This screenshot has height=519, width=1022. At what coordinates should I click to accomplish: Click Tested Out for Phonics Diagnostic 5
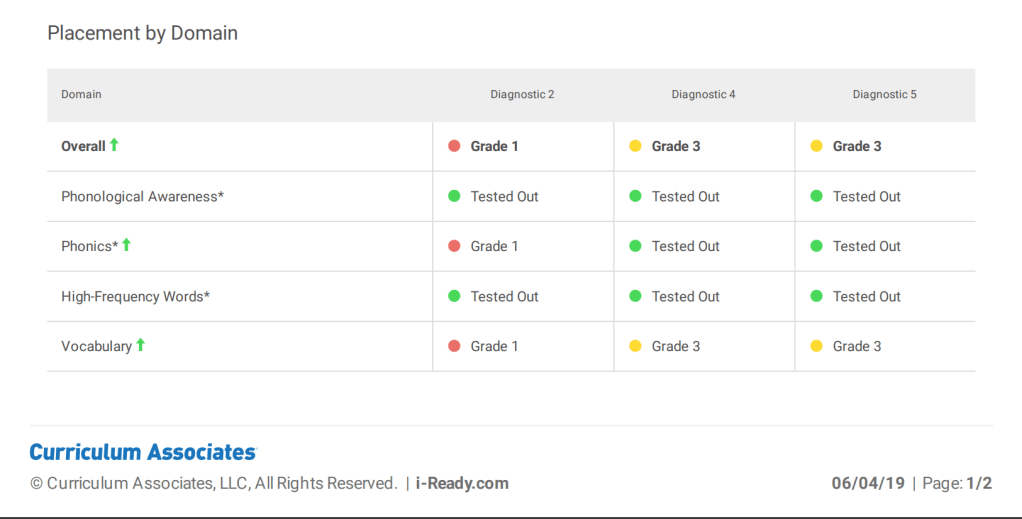point(866,246)
